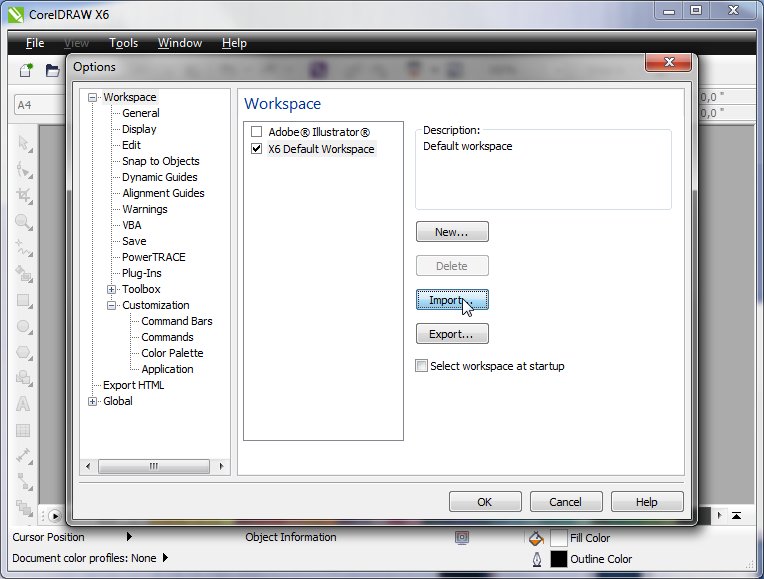The height and width of the screenshot is (579, 764).
Task: Check the Adobe Illustrator workspace checkbox
Action: [256, 132]
